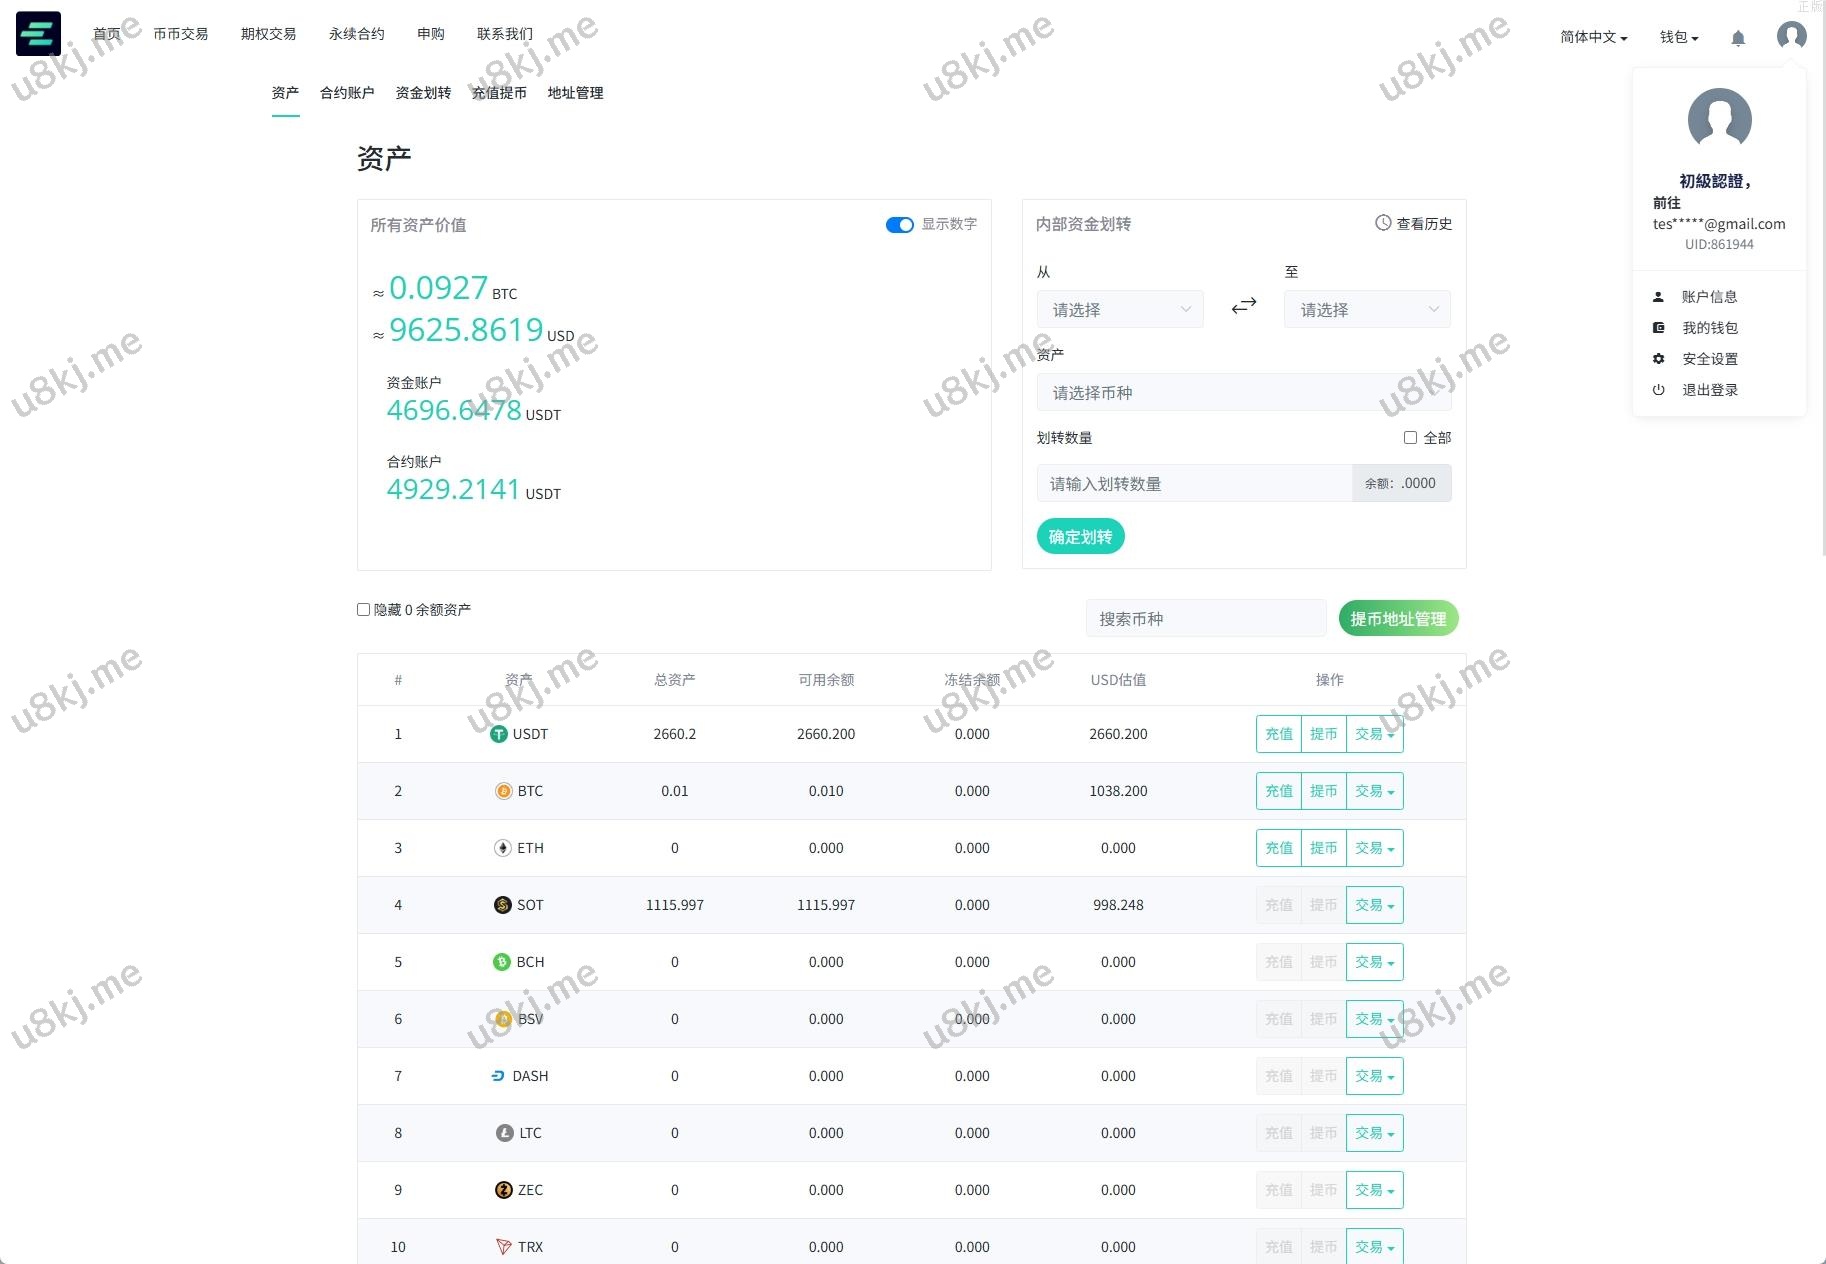Screen dimensions: 1826x1264
Task: Click the logout power icon
Action: (1658, 390)
